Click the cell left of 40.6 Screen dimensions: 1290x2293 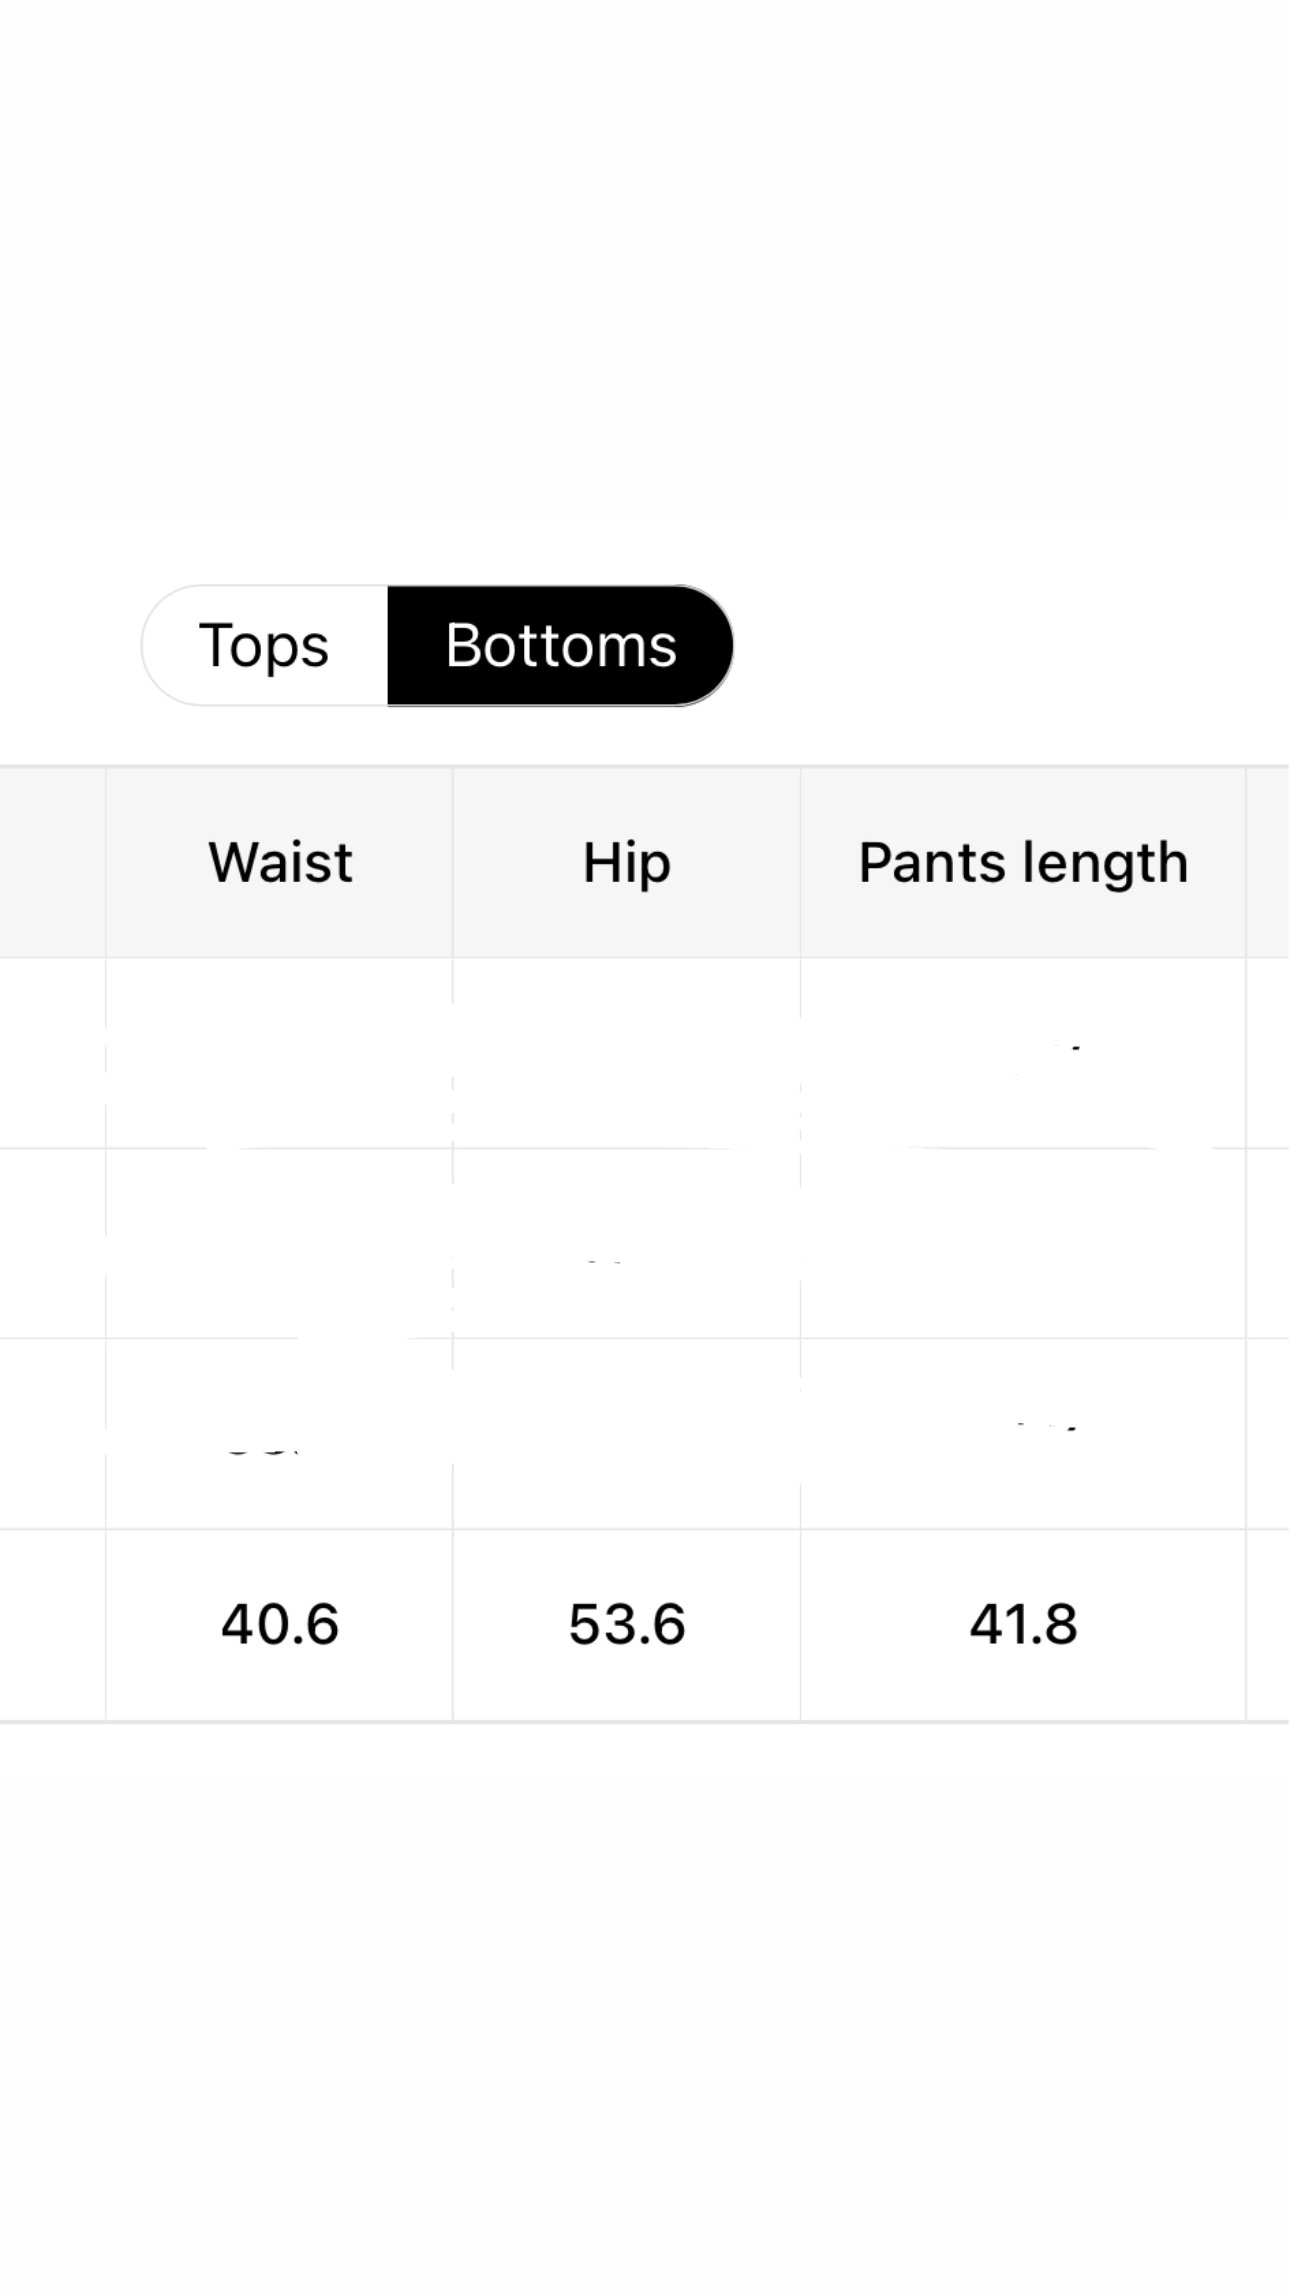coord(52,1624)
